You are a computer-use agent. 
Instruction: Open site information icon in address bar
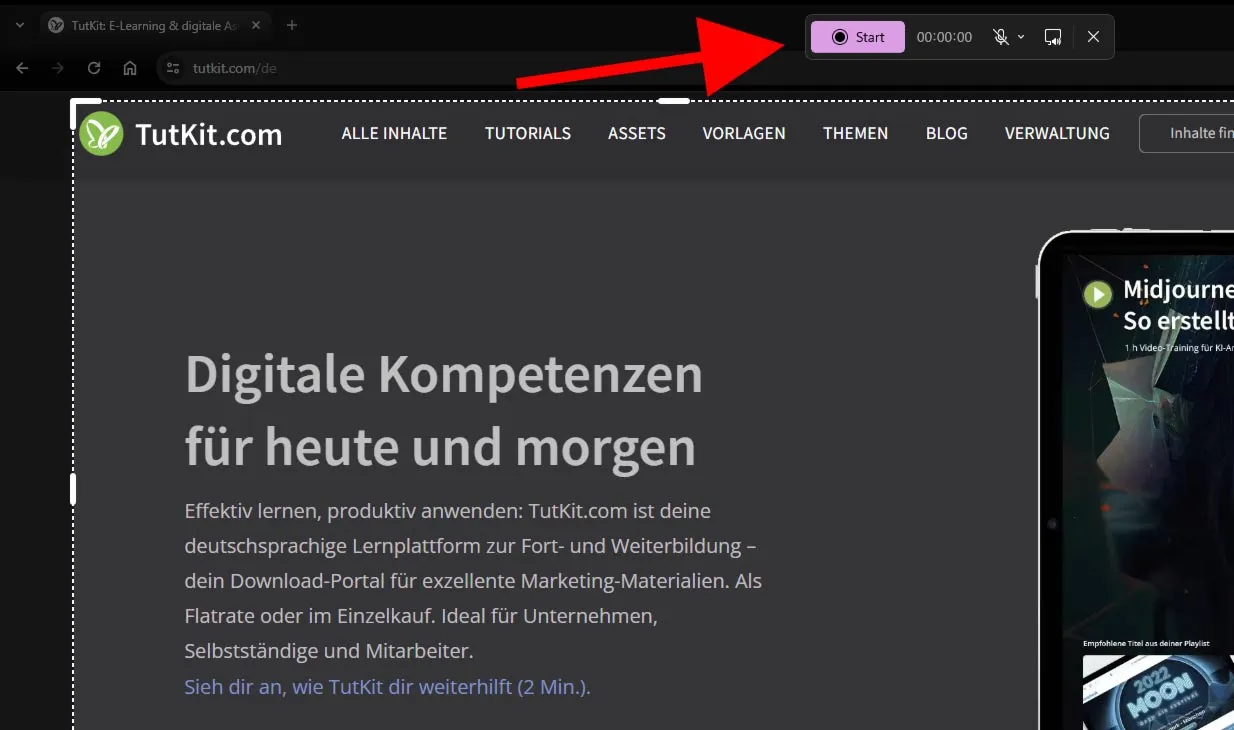point(173,68)
